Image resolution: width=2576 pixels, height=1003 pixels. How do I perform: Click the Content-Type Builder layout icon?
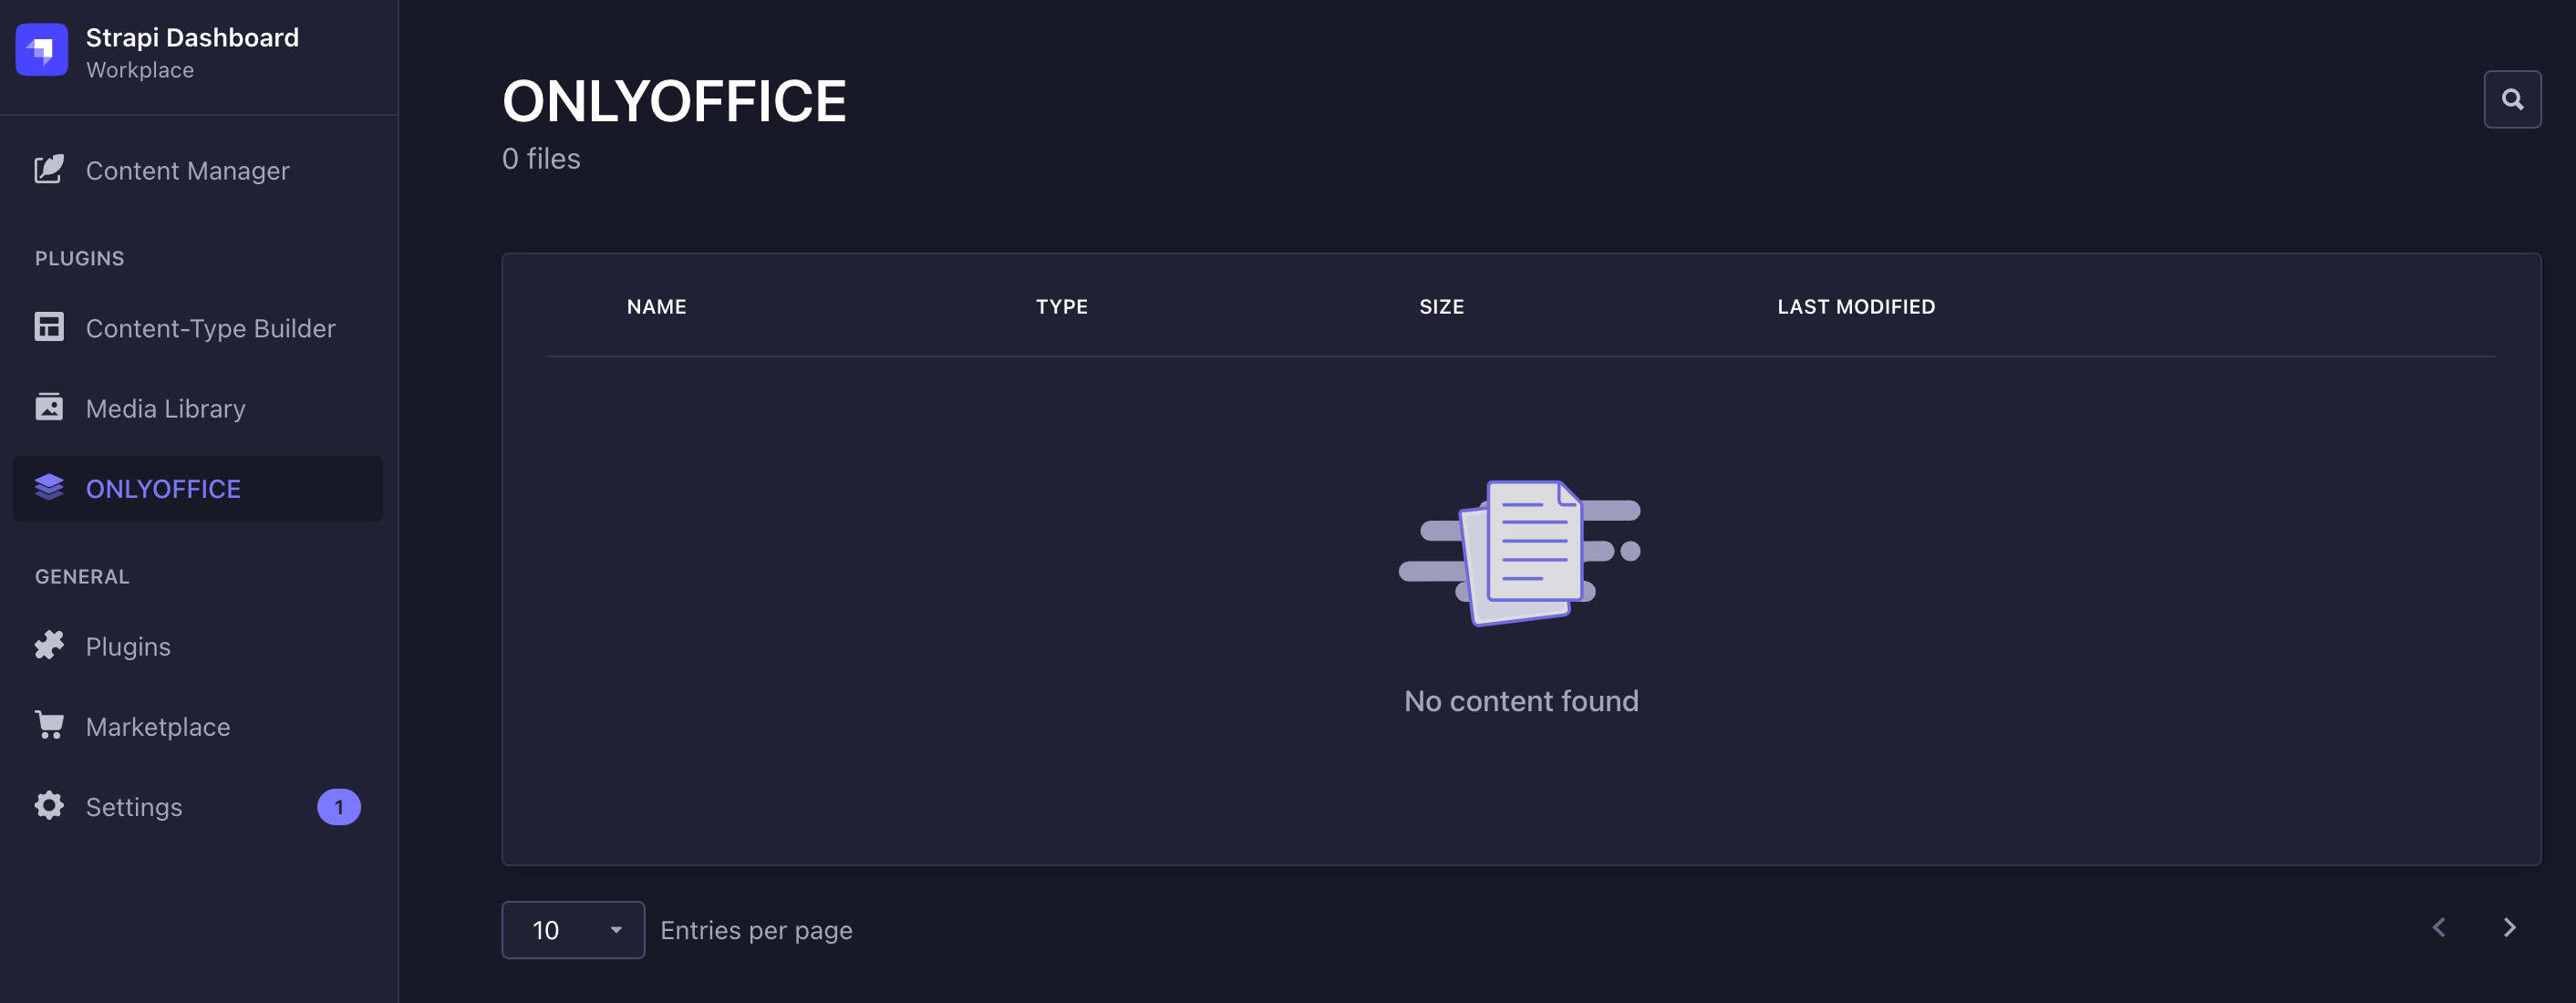[x=49, y=327]
